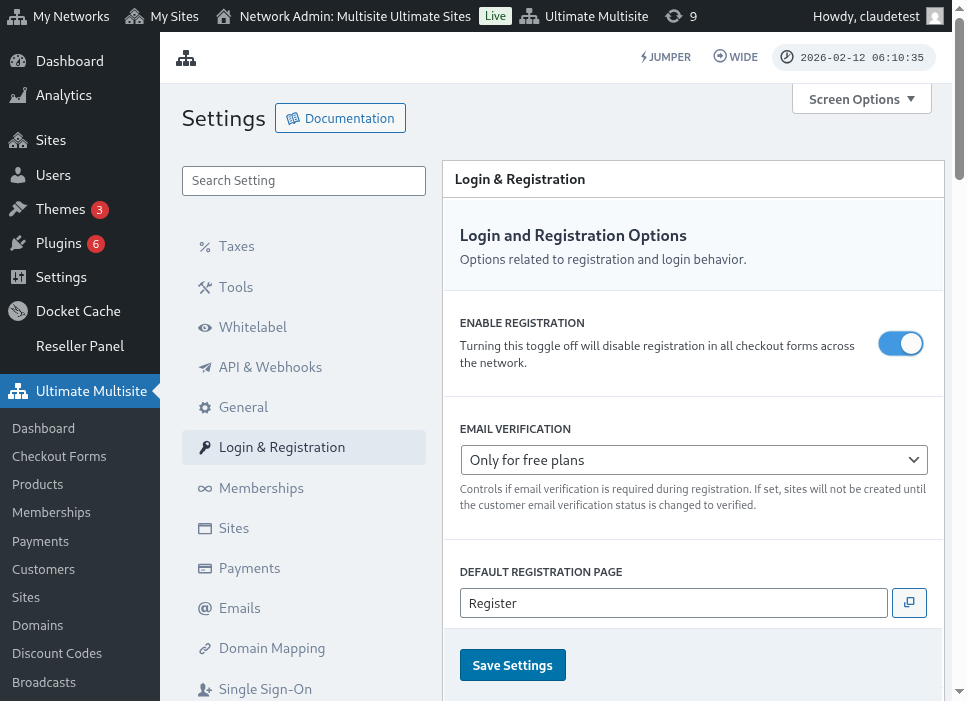
Task: Open the Payments submenu in left sidebar
Action: [x=40, y=542]
